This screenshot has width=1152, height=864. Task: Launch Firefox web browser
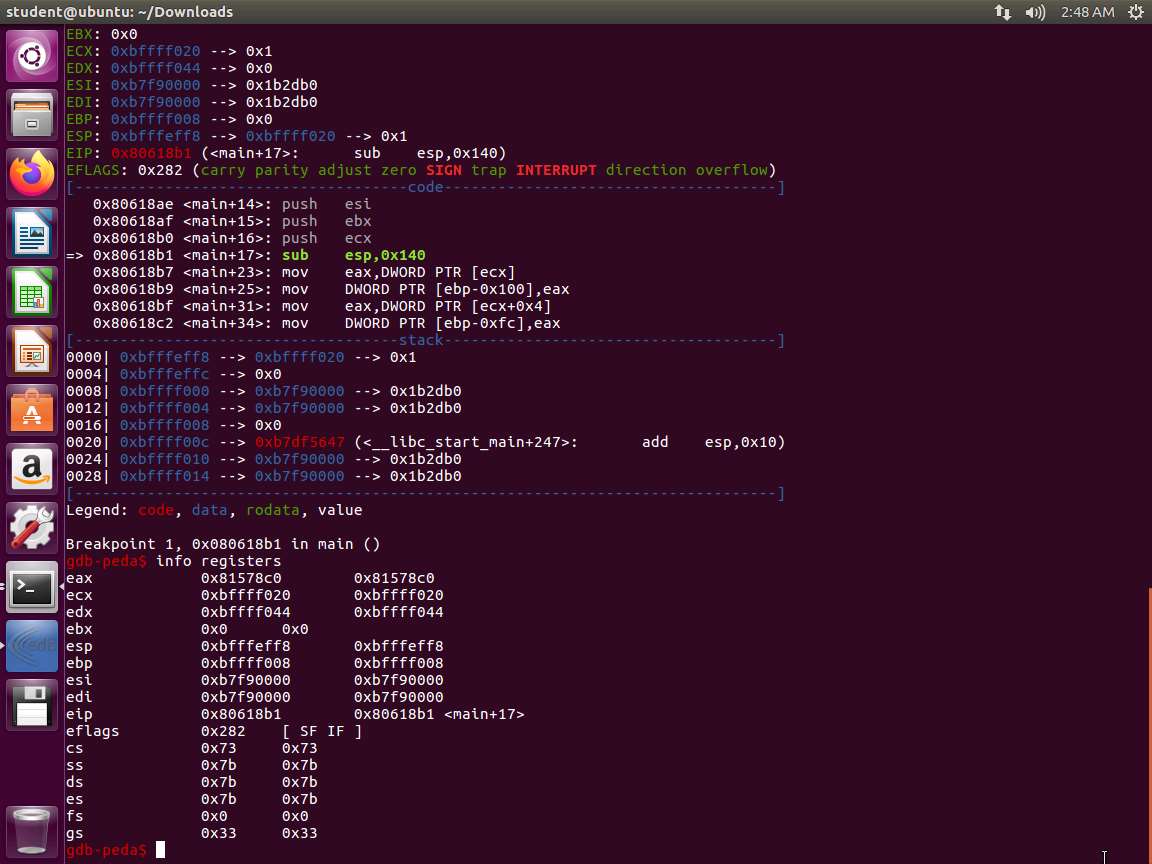point(32,174)
